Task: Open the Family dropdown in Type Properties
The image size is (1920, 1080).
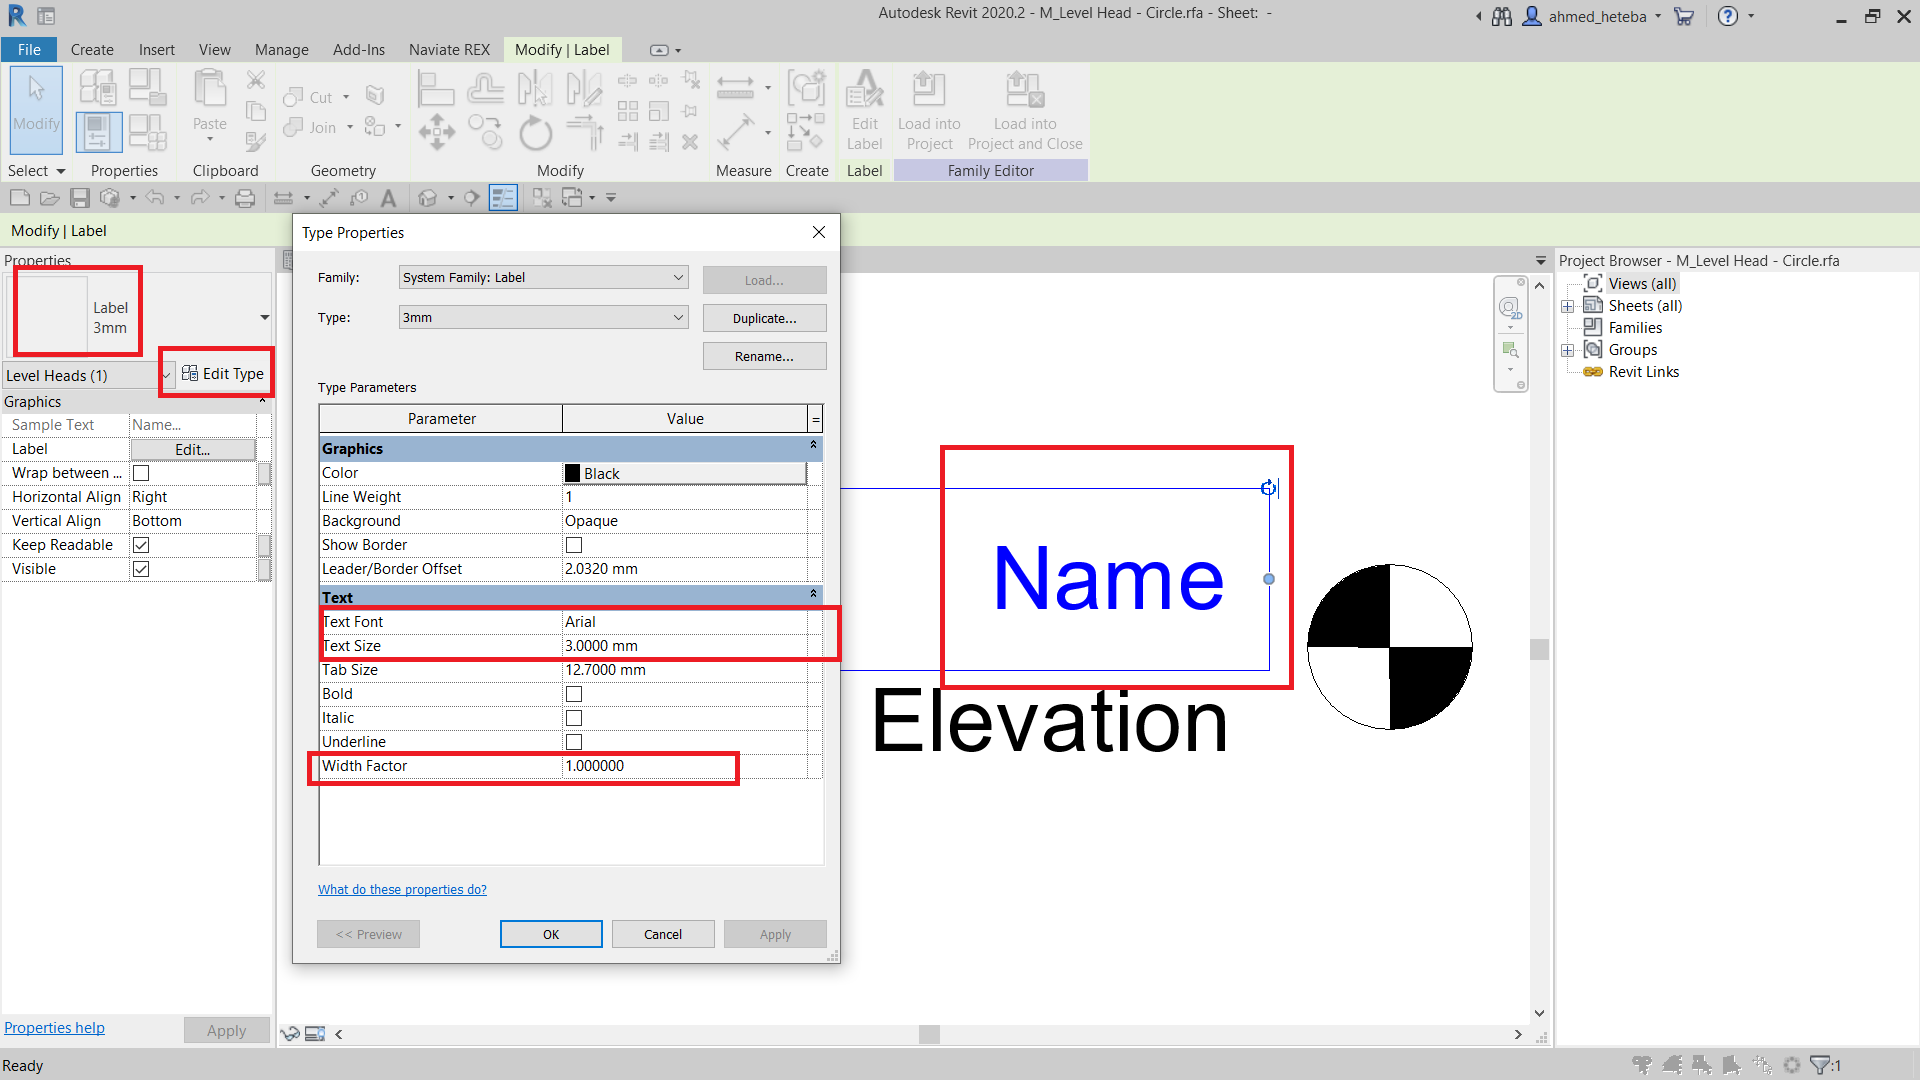Action: tap(542, 277)
